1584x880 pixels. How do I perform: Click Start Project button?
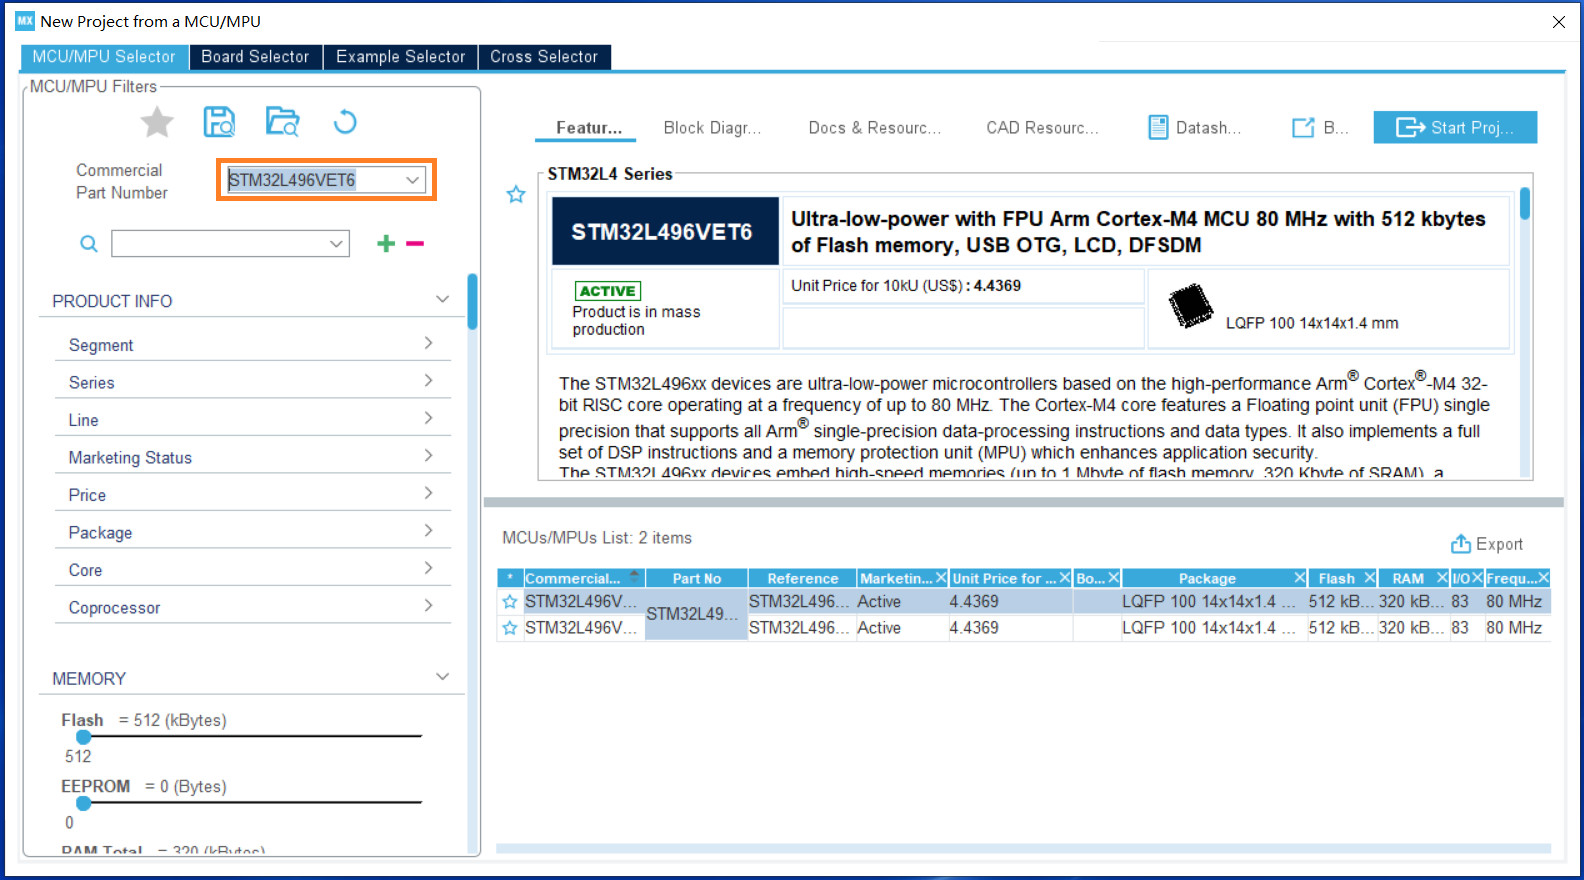point(1455,127)
